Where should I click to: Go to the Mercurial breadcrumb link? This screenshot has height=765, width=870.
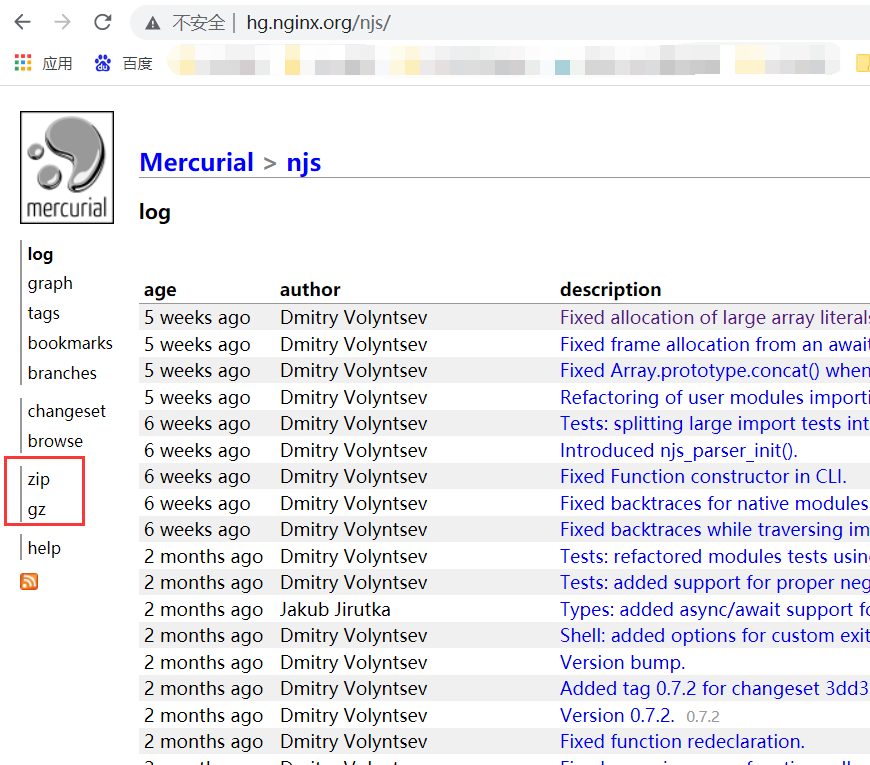coord(196,161)
